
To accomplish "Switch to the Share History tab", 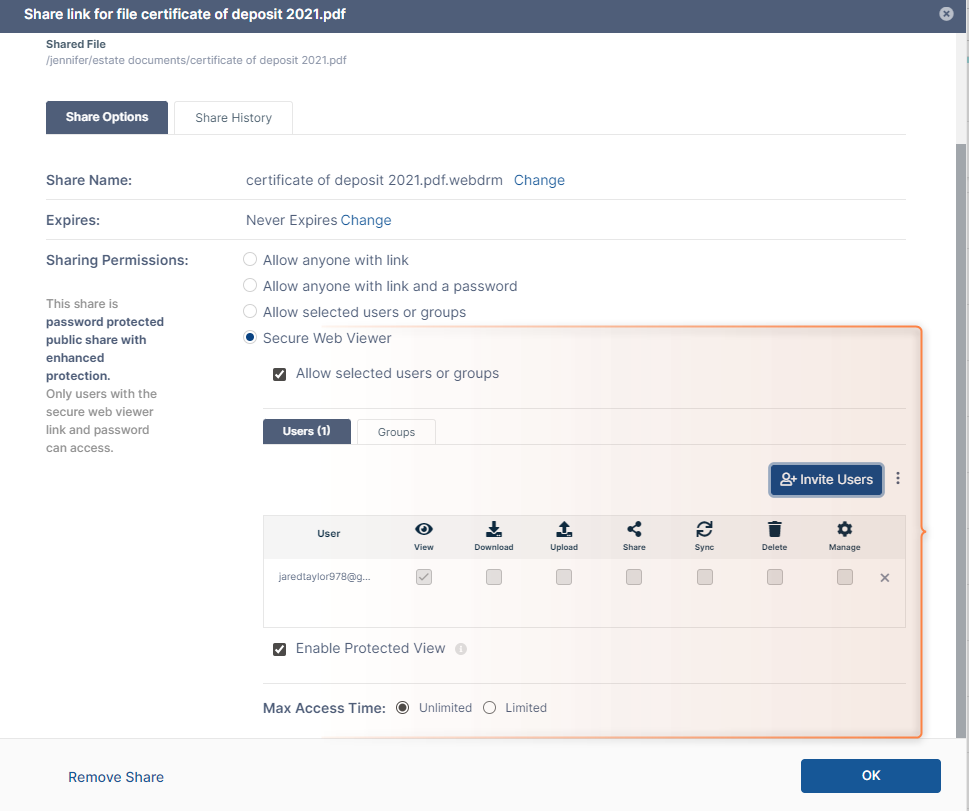I will (233, 118).
